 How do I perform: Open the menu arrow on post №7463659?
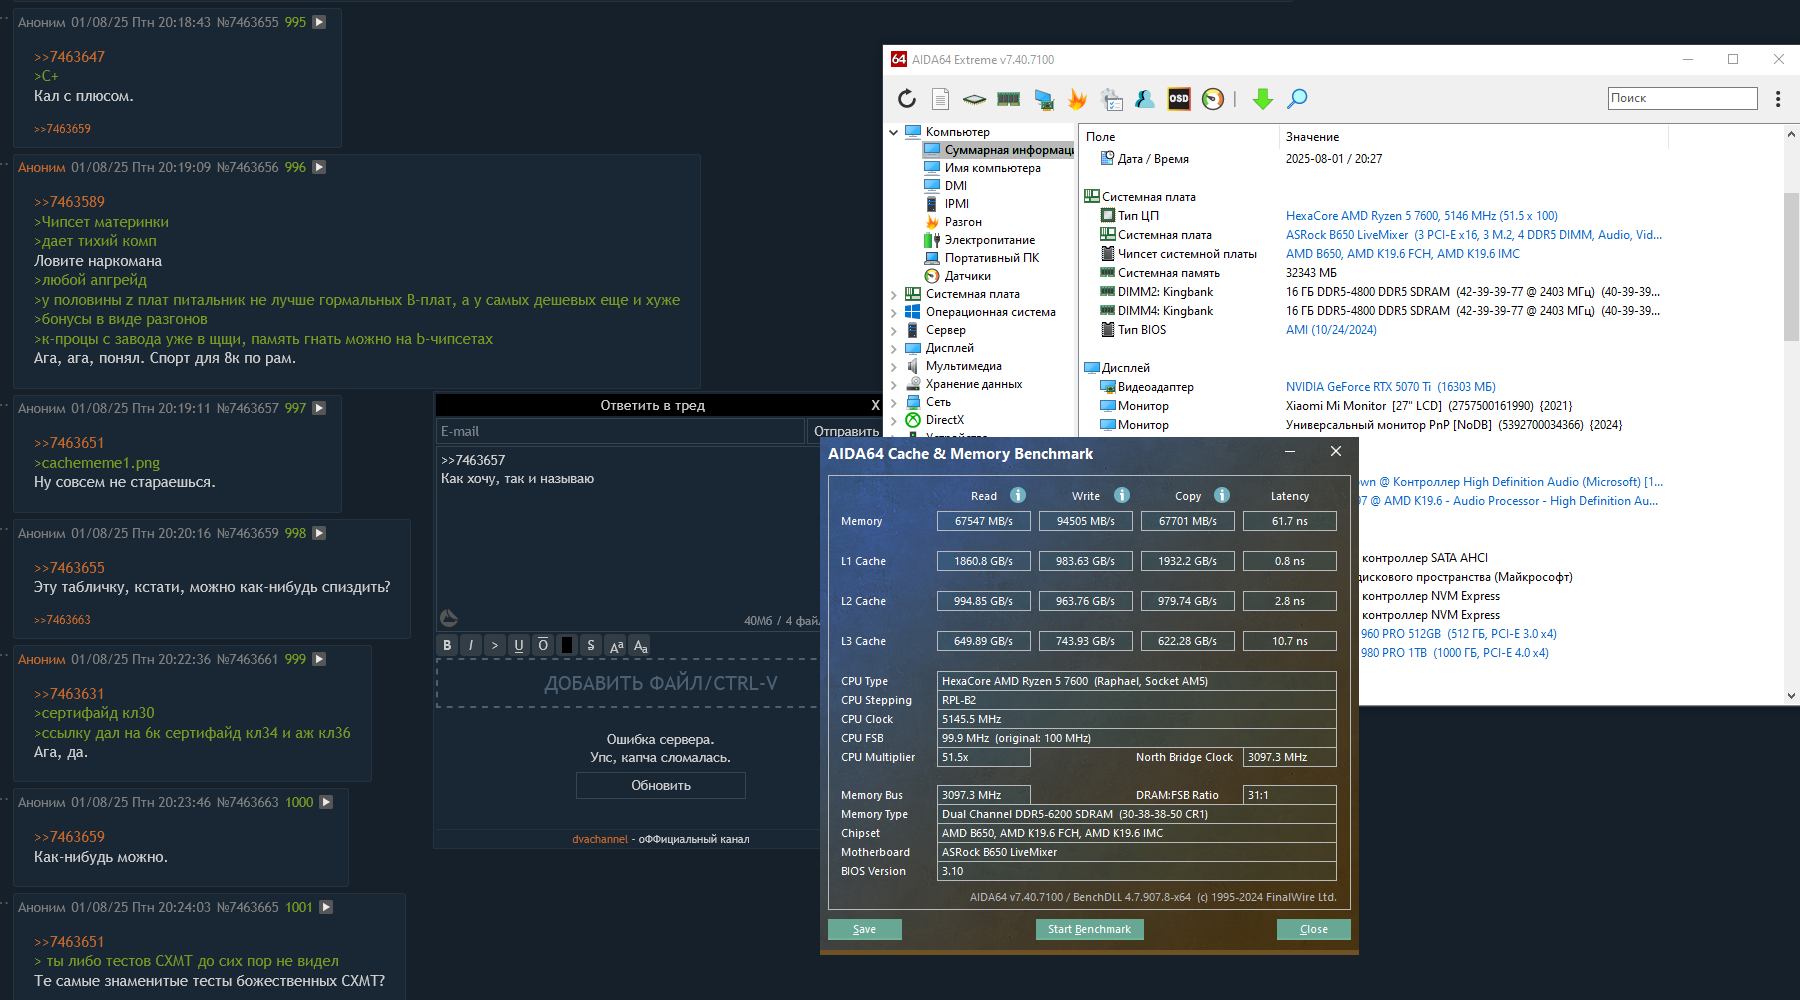pyautogui.click(x=319, y=533)
